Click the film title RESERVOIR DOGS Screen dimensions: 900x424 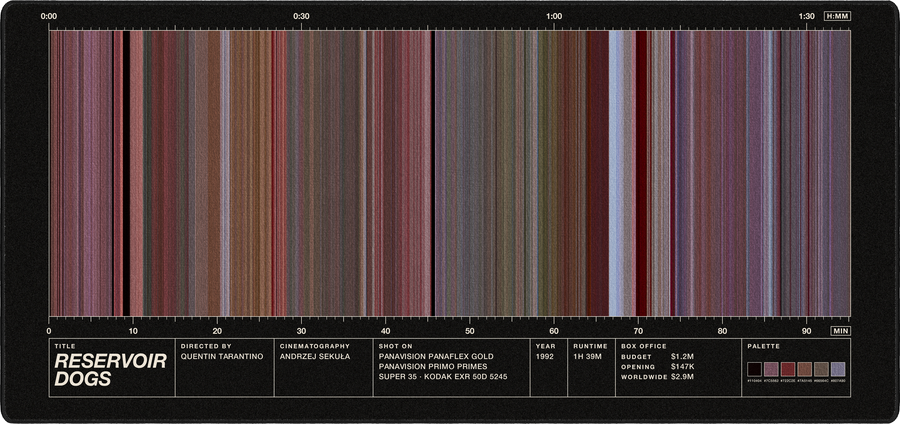[x=110, y=370]
